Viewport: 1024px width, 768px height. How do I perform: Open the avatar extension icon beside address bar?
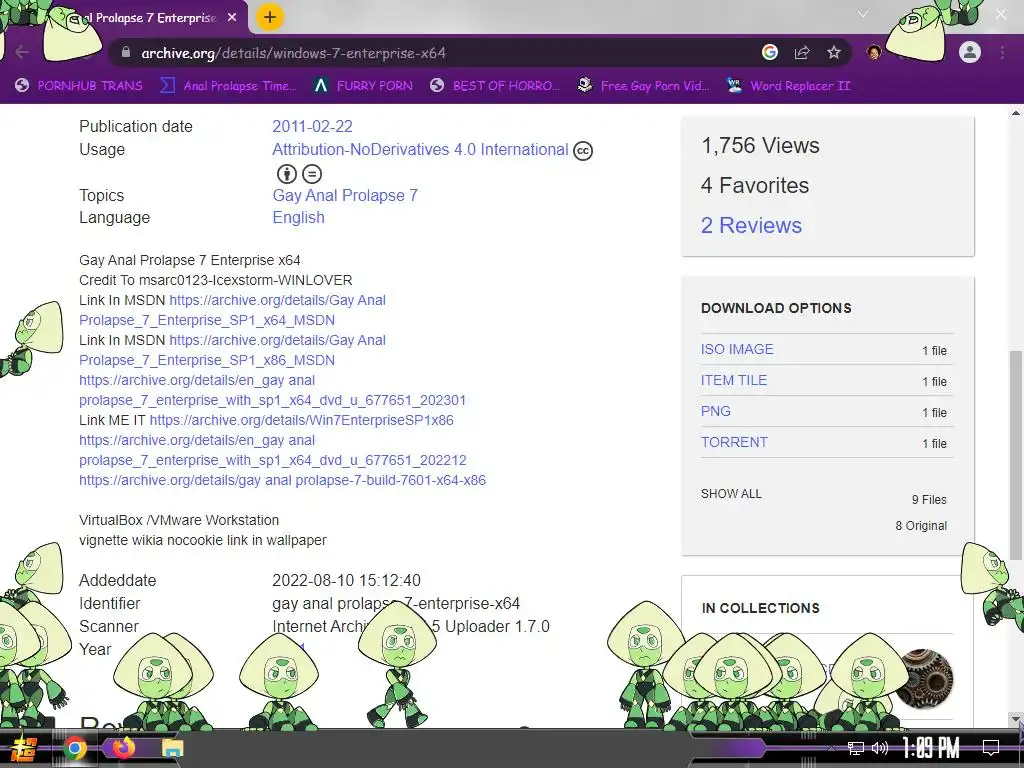tap(874, 52)
